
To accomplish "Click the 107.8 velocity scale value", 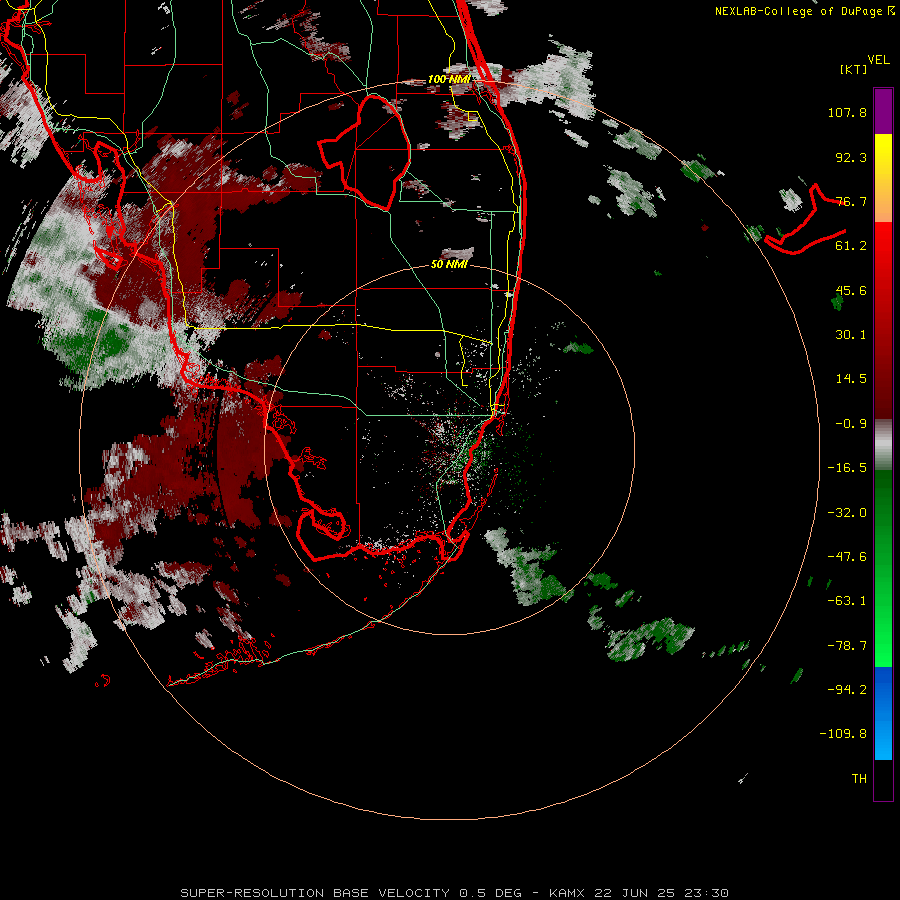I will coord(847,112).
